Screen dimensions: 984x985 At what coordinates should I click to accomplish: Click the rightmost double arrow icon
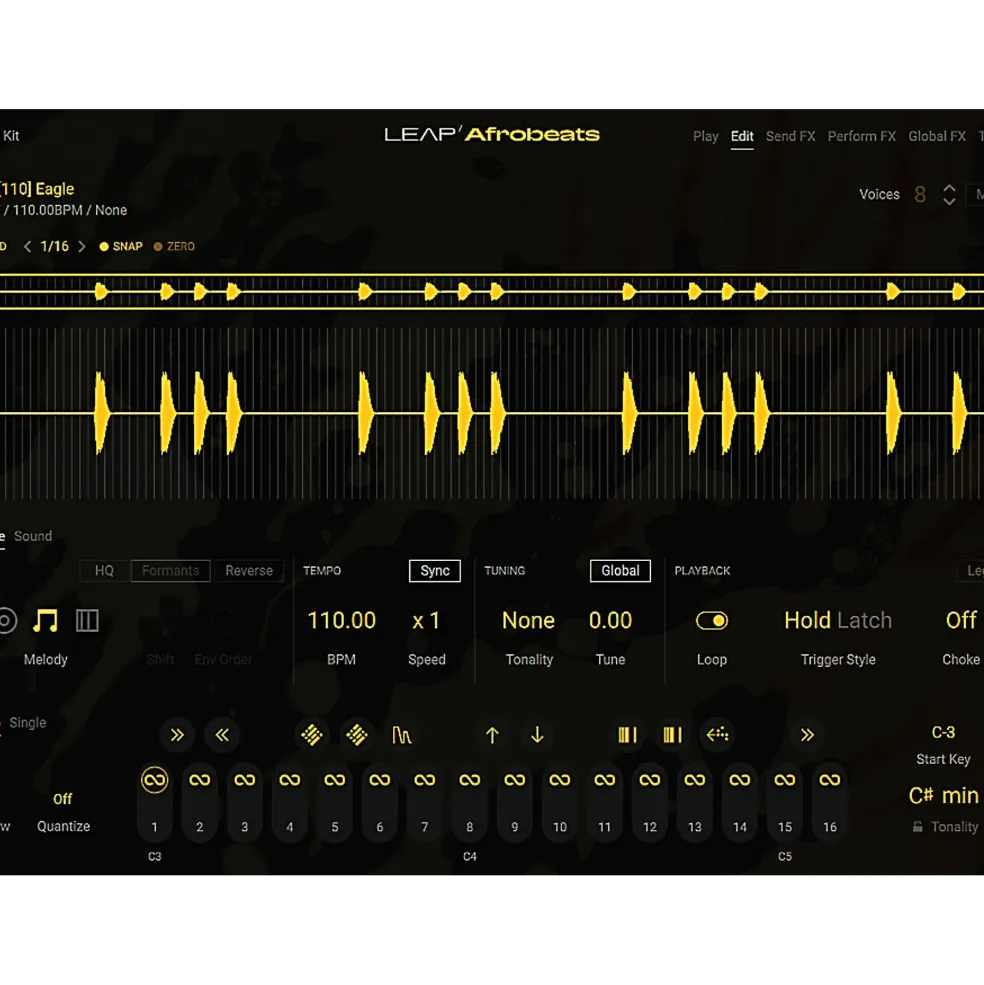[807, 734]
